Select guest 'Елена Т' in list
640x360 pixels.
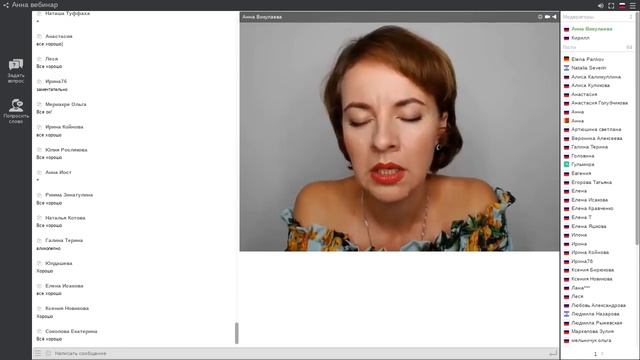click(x=581, y=217)
